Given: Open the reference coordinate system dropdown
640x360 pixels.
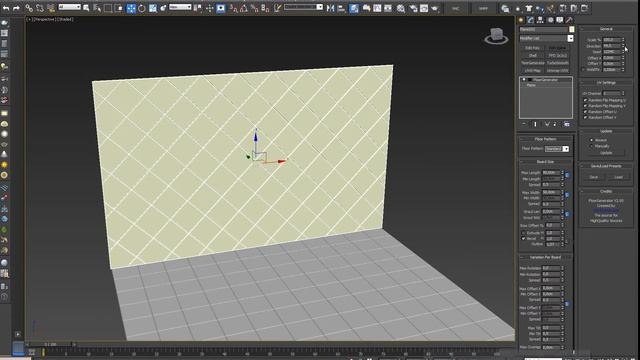Looking at the screenshot, I should pyautogui.click(x=180, y=7).
